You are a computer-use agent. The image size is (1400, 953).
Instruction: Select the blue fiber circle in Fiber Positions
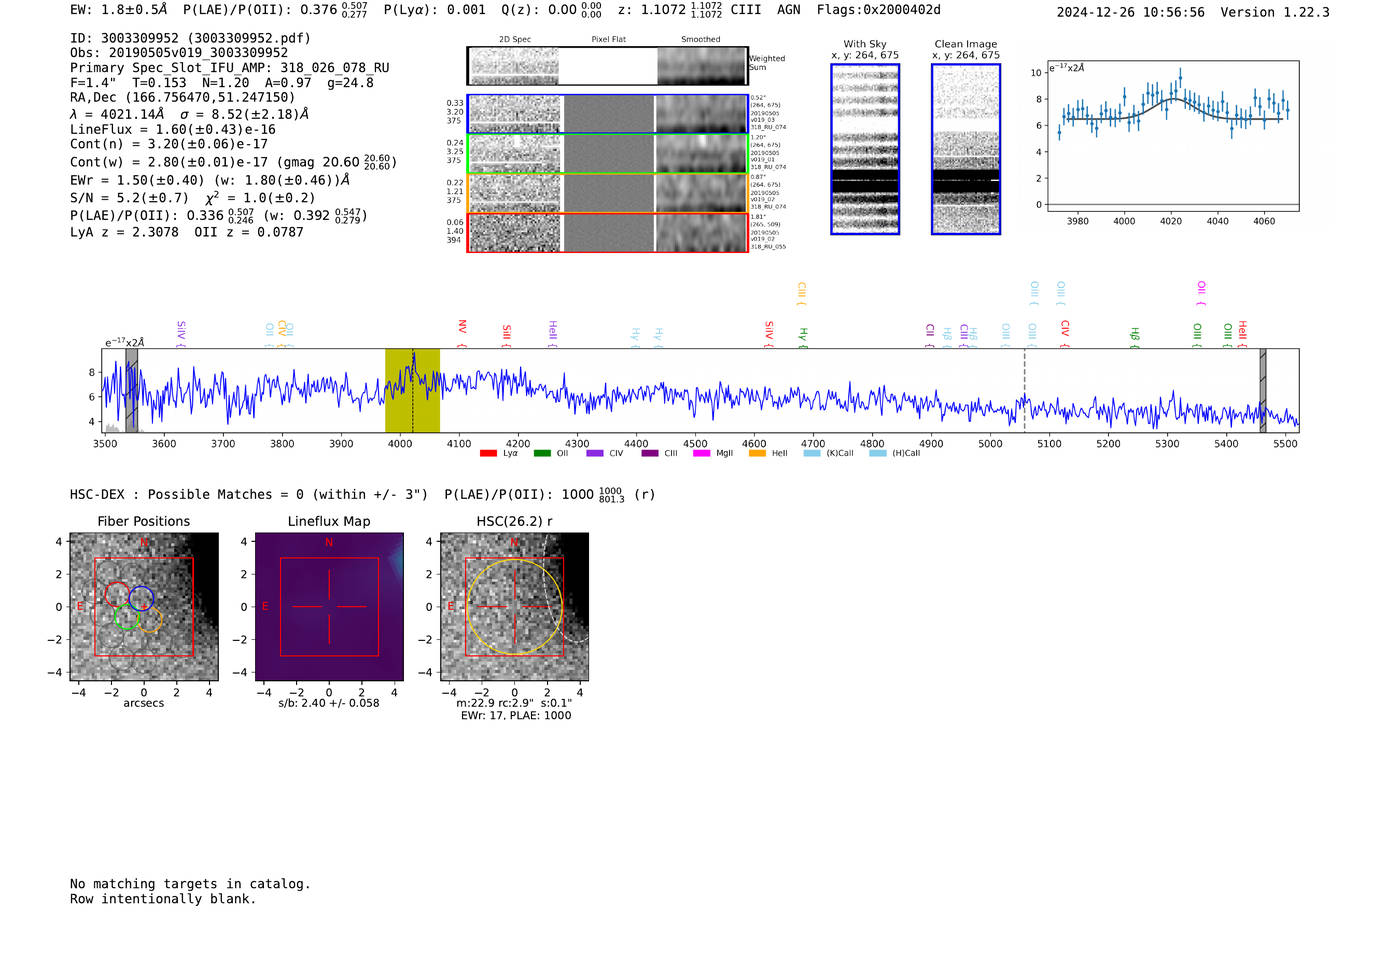[x=141, y=598]
